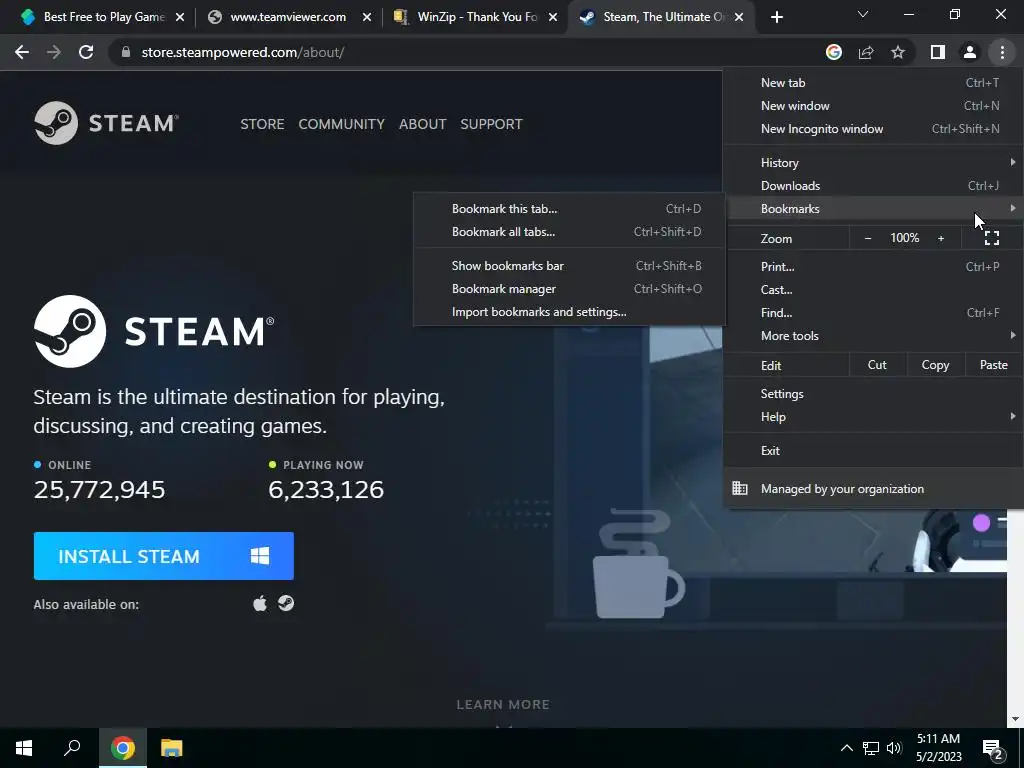Viewport: 1024px width, 768px height.
Task: Click the INSTALL STEAM button
Action: click(163, 556)
